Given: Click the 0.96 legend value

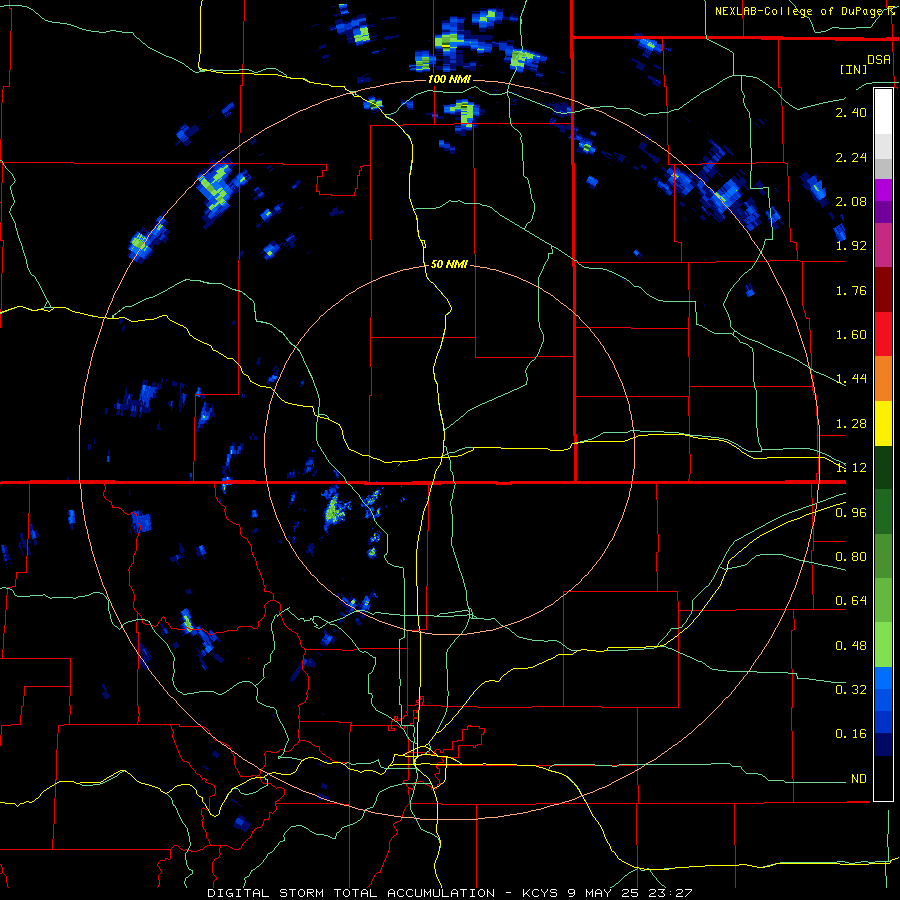Looking at the screenshot, I should coord(851,513).
